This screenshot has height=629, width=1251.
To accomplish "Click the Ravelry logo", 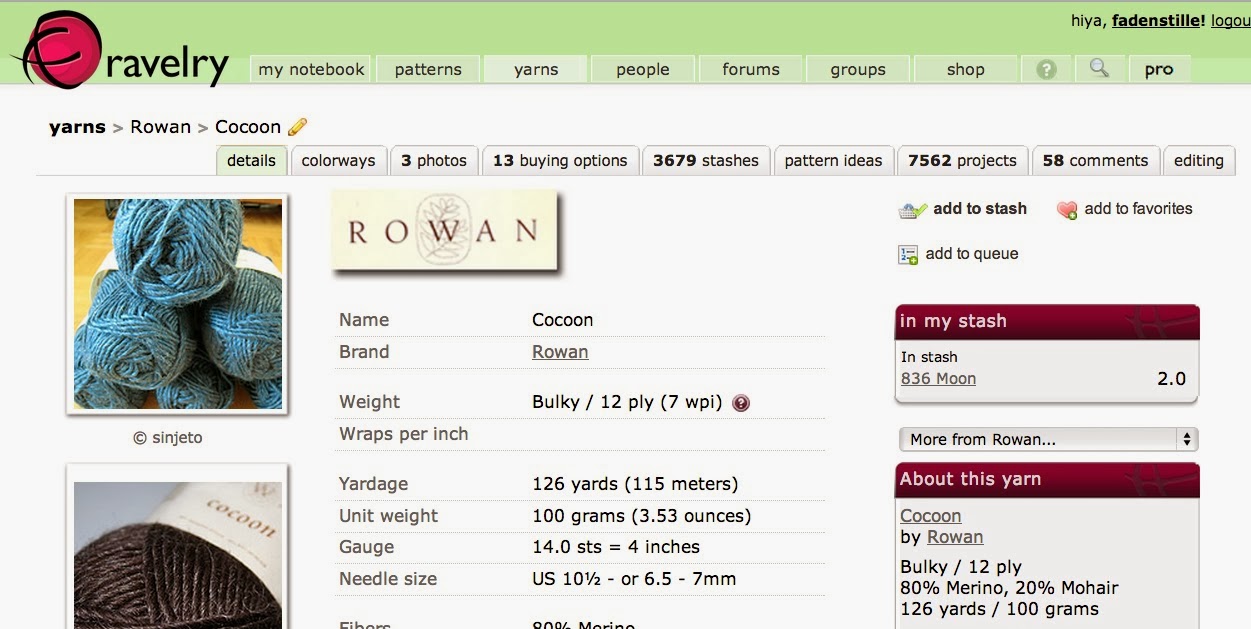I will pyautogui.click(x=120, y=50).
